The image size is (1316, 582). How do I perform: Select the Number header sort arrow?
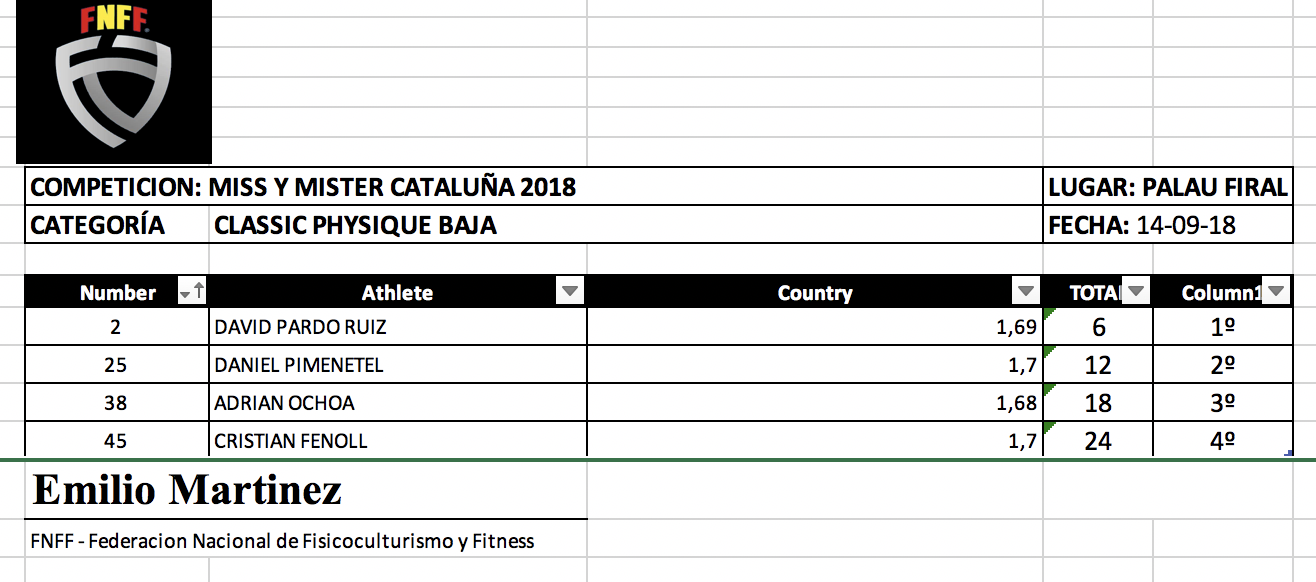199,292
